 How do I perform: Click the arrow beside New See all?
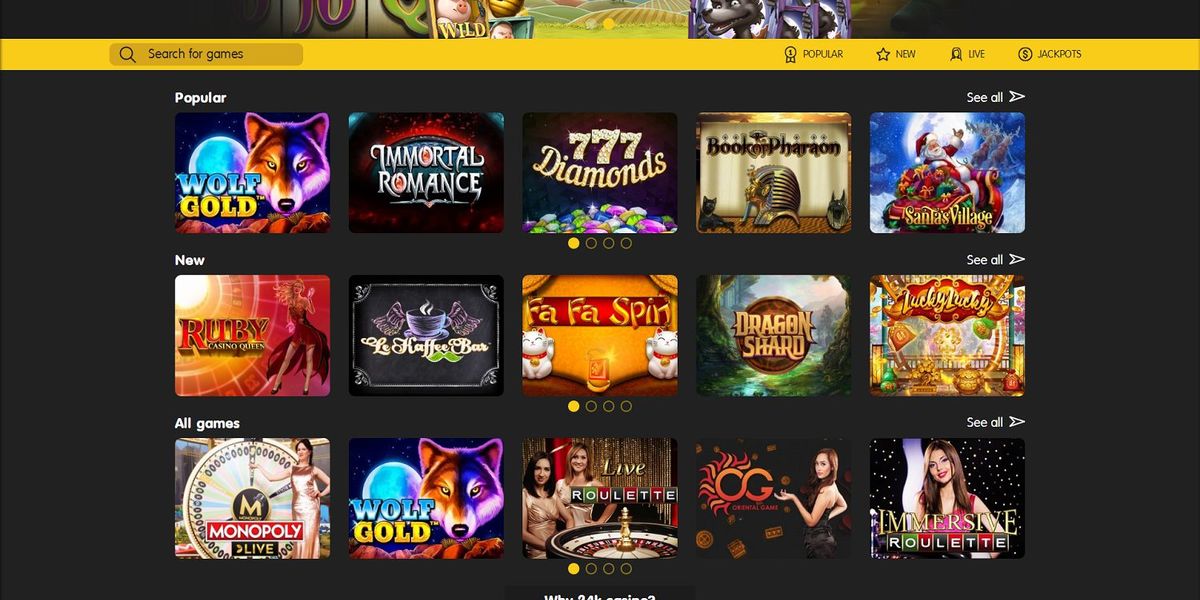click(1017, 259)
